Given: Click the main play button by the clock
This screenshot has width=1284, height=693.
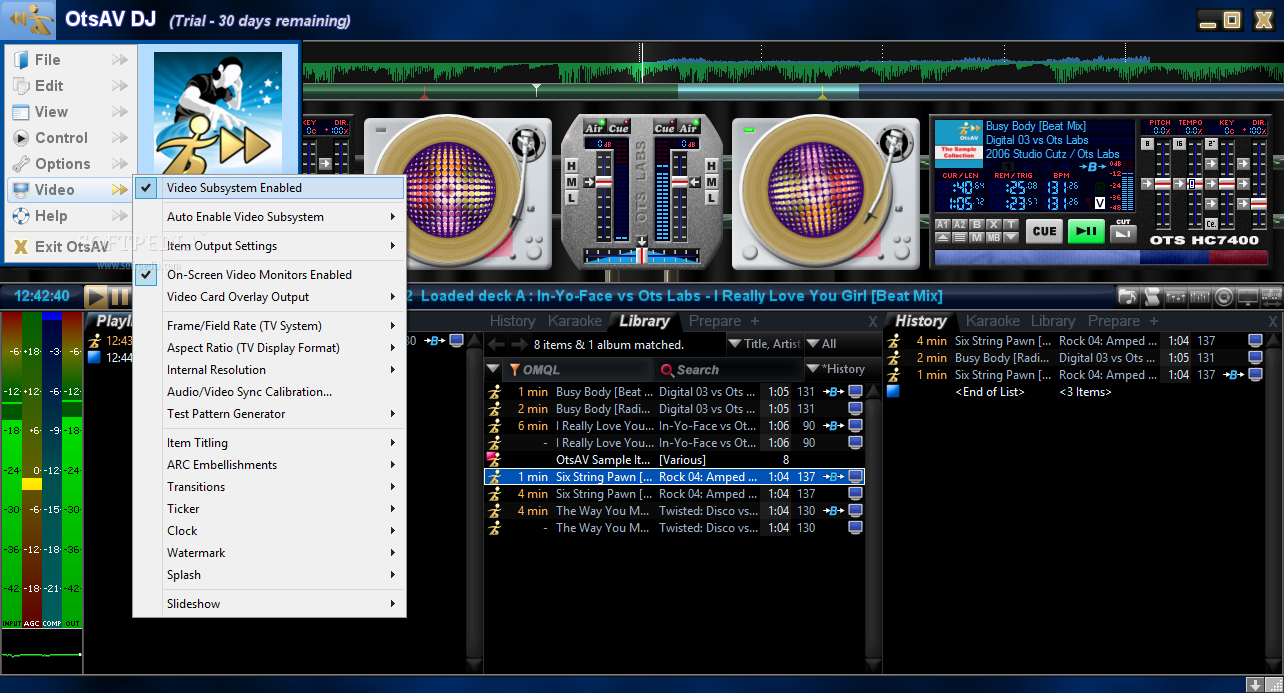Looking at the screenshot, I should tap(97, 296).
